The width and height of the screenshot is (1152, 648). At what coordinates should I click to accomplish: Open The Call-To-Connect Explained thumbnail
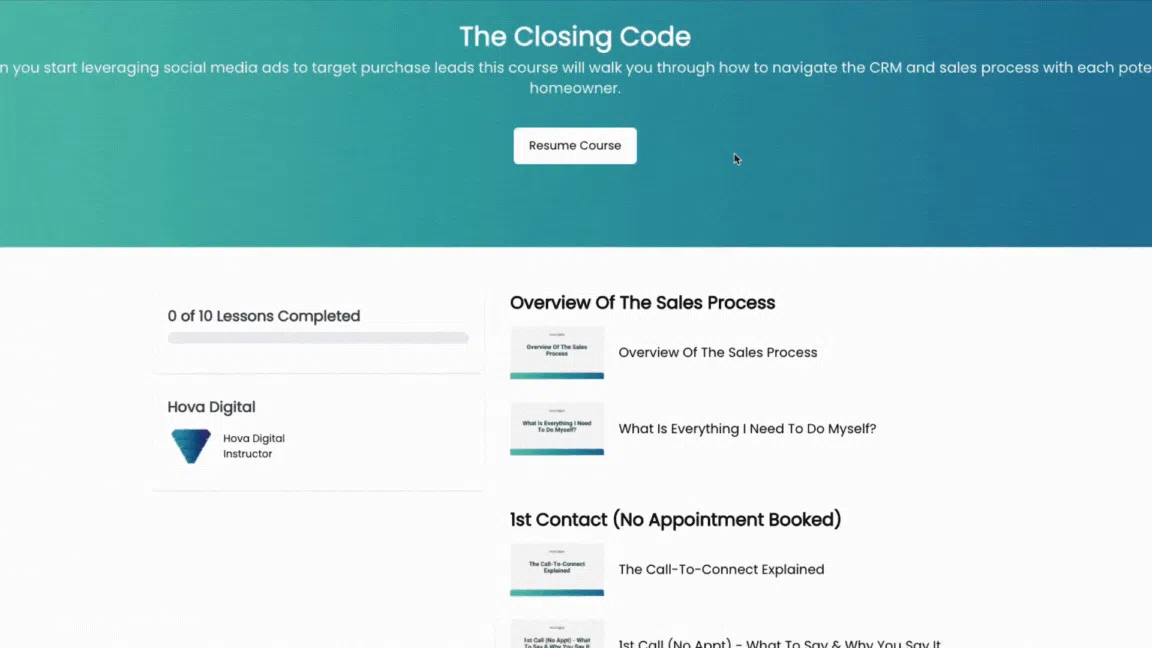[x=557, y=569]
